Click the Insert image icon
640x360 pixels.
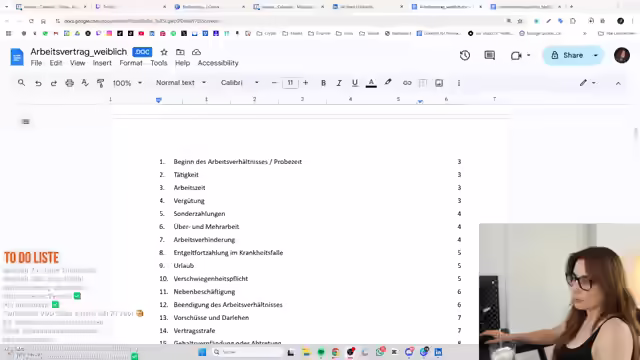pyautogui.click(x=439, y=83)
